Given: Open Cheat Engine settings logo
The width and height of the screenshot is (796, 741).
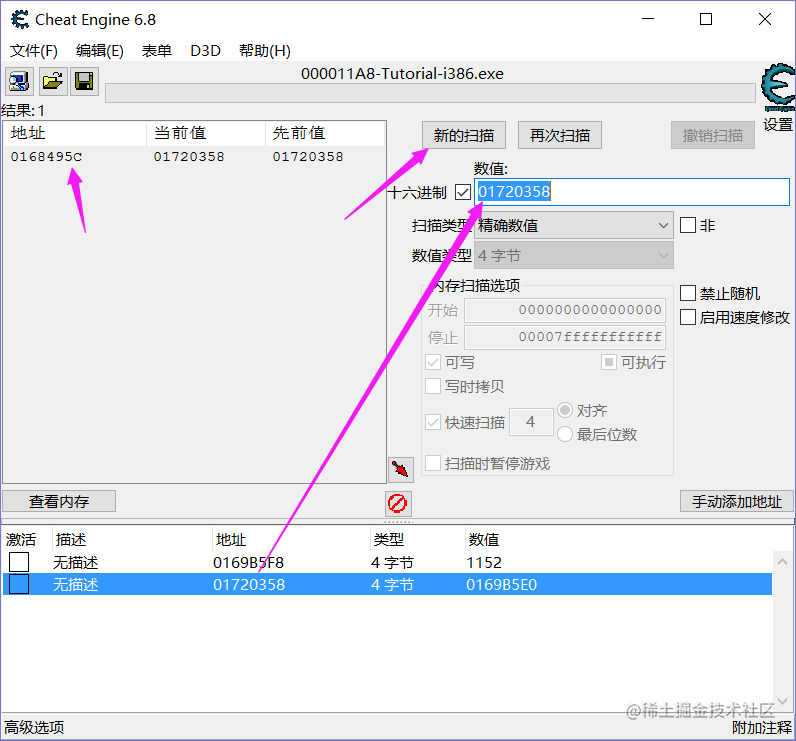Looking at the screenshot, I should coord(778,87).
